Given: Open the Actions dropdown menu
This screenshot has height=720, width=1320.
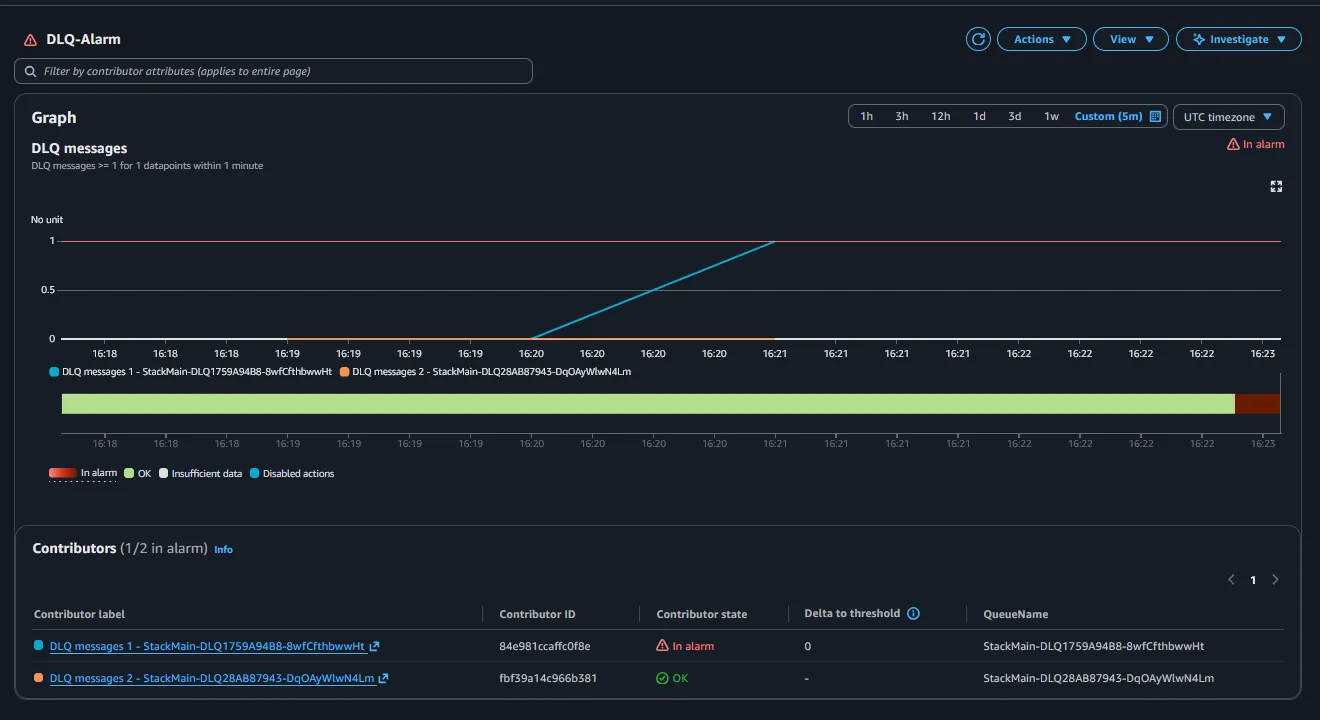Looking at the screenshot, I should [x=1041, y=39].
